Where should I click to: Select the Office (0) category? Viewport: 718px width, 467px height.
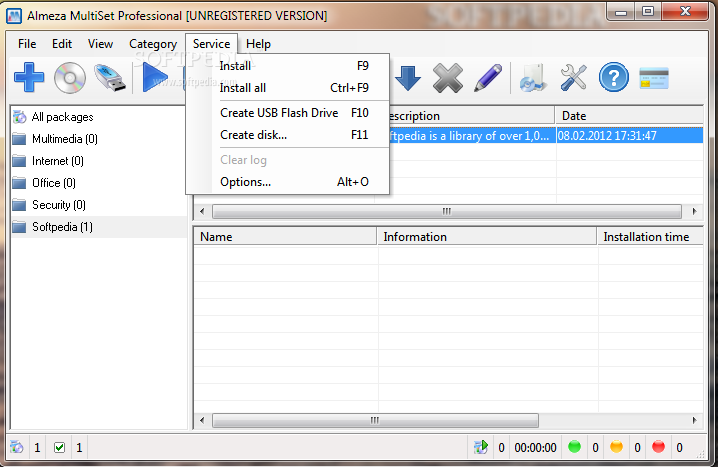click(x=54, y=183)
